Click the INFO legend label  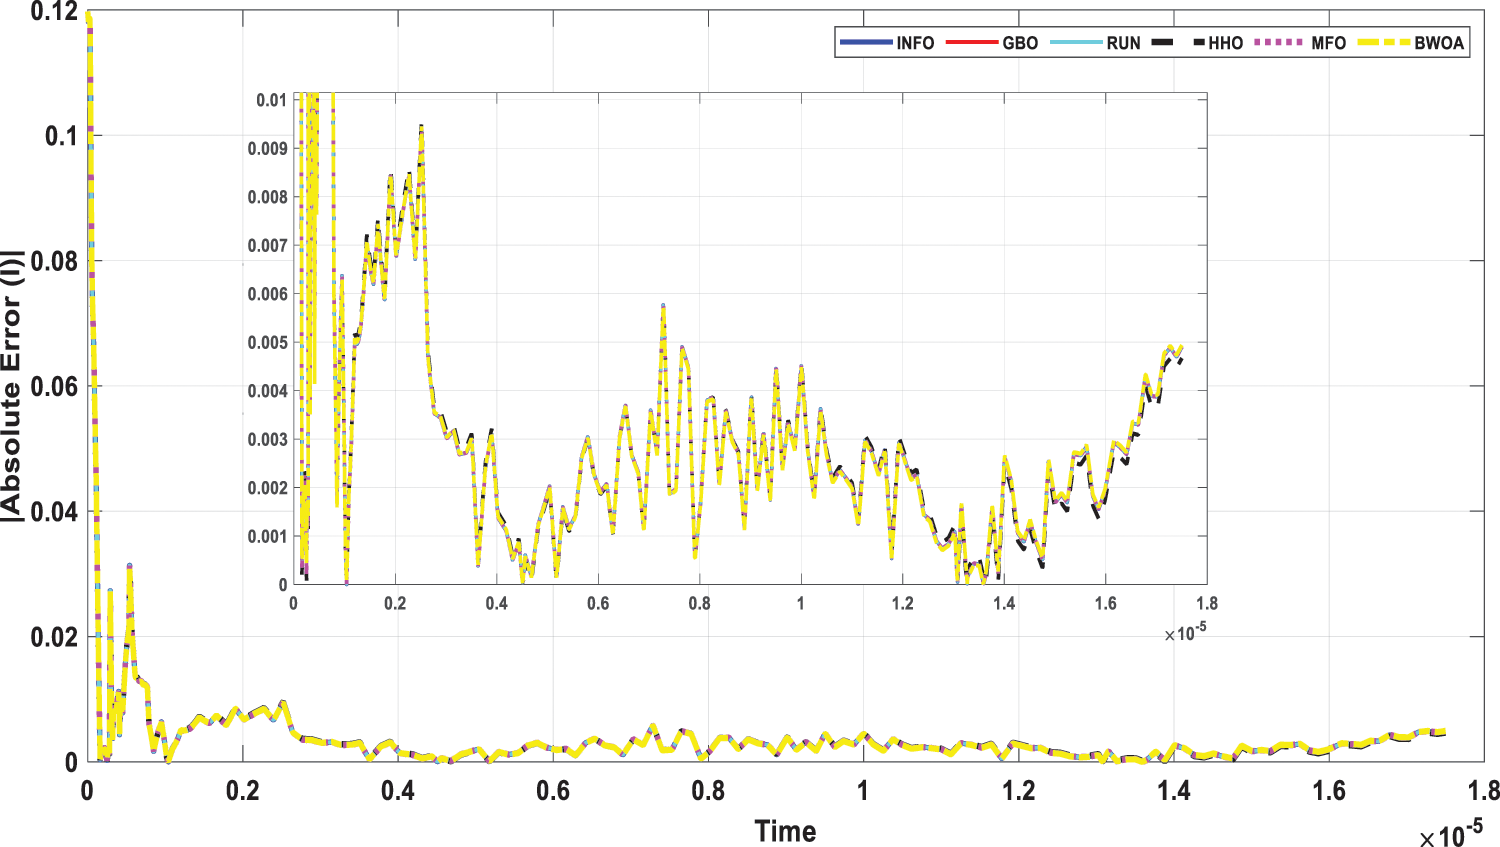[914, 43]
